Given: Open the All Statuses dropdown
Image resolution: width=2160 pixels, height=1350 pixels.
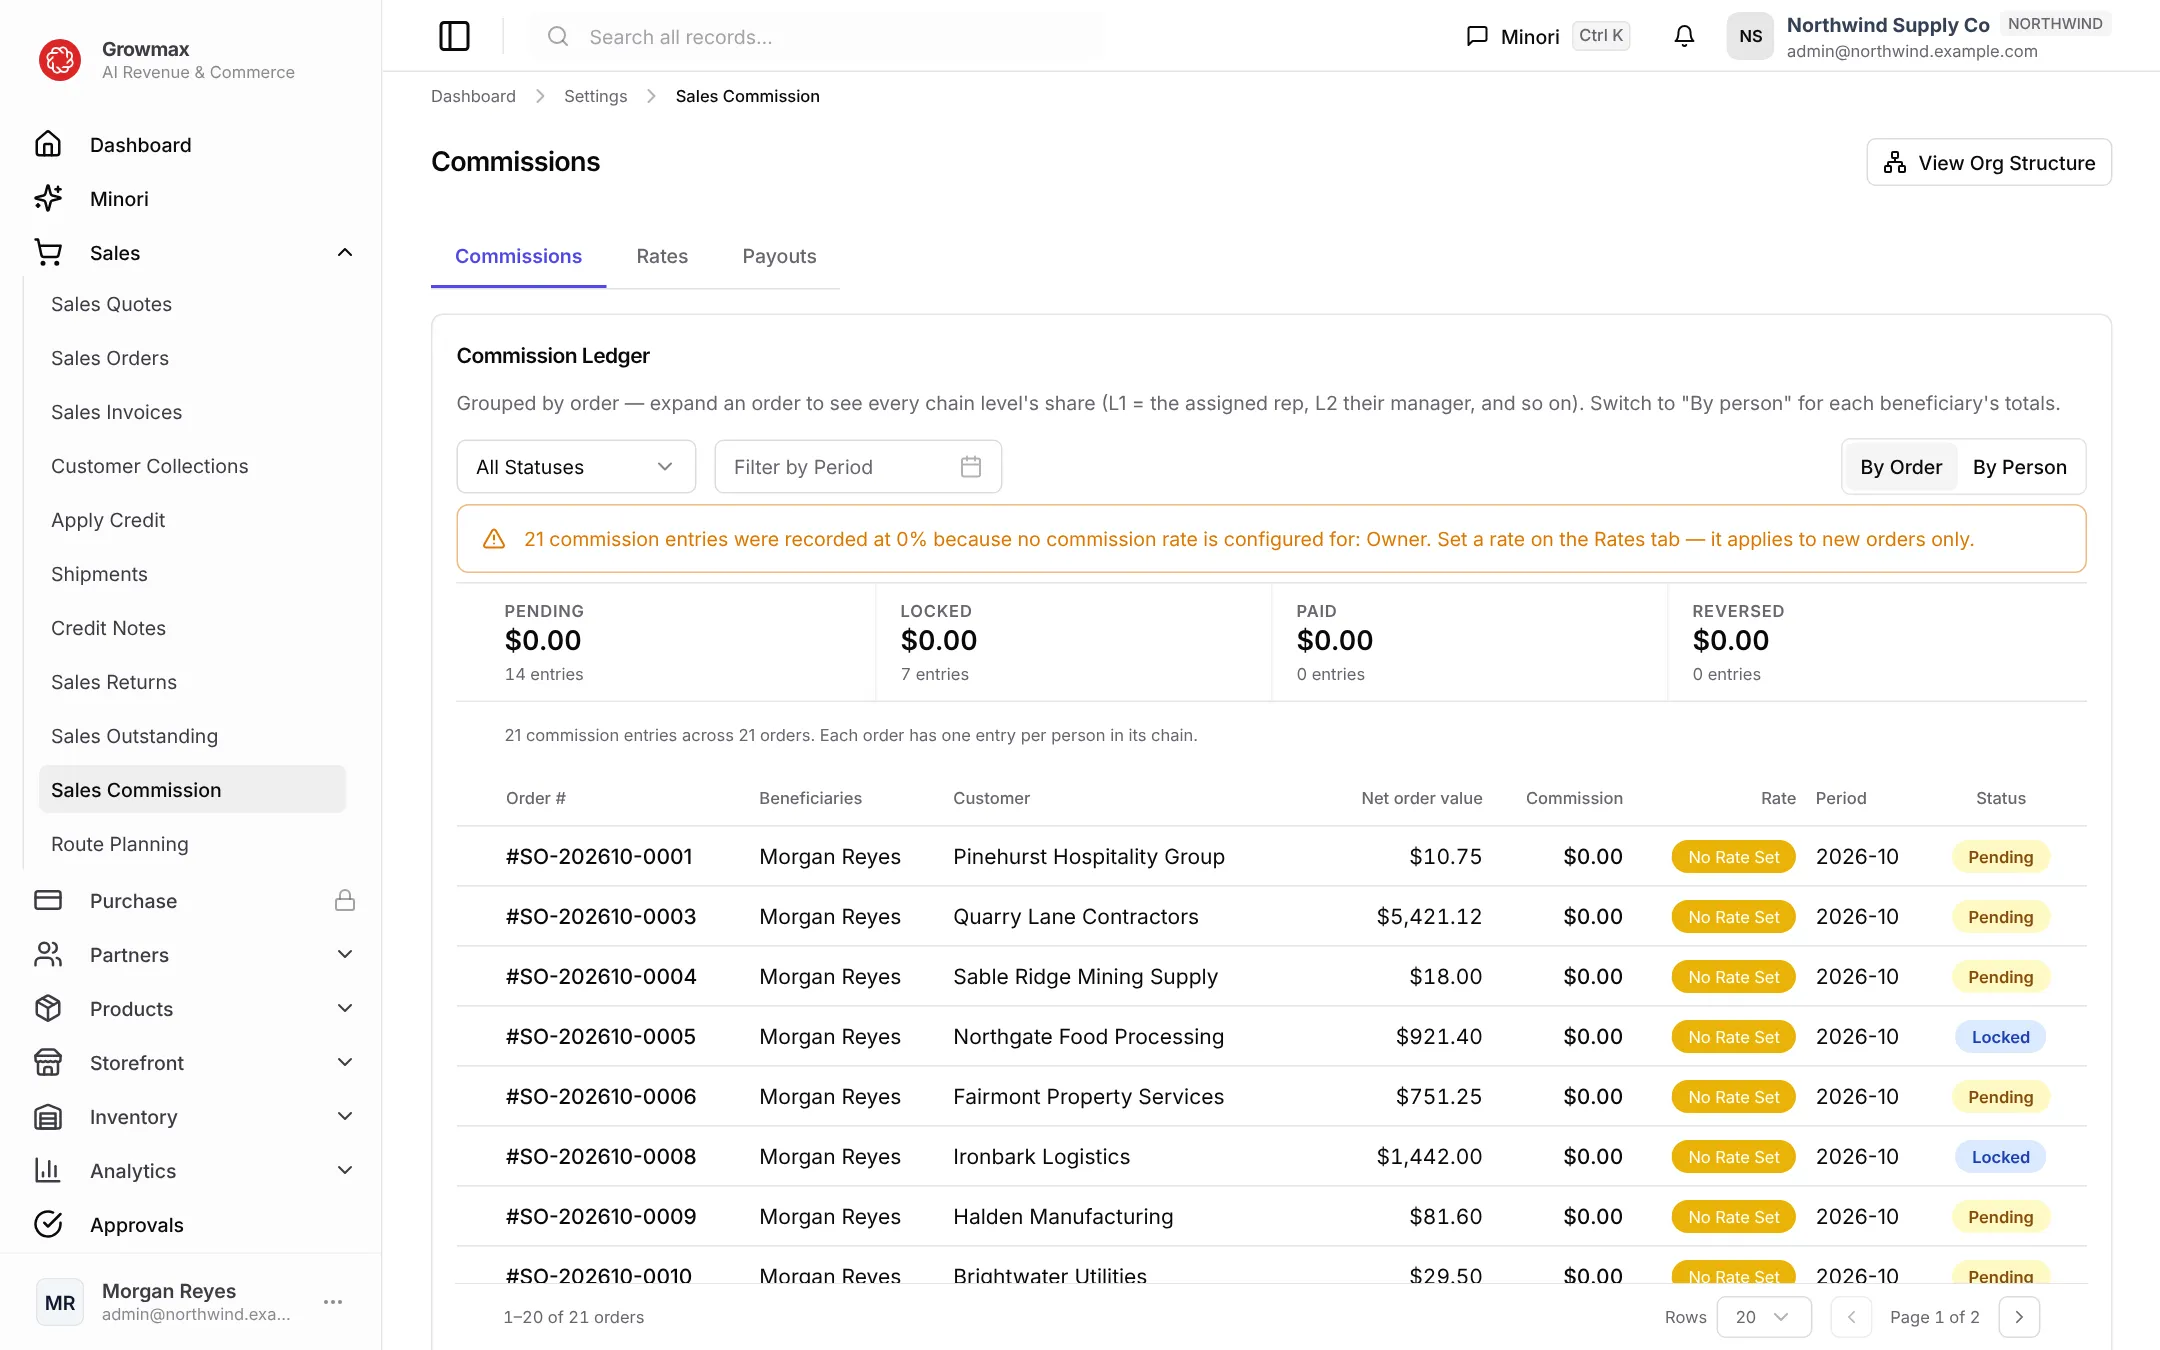Looking at the screenshot, I should click(576, 466).
